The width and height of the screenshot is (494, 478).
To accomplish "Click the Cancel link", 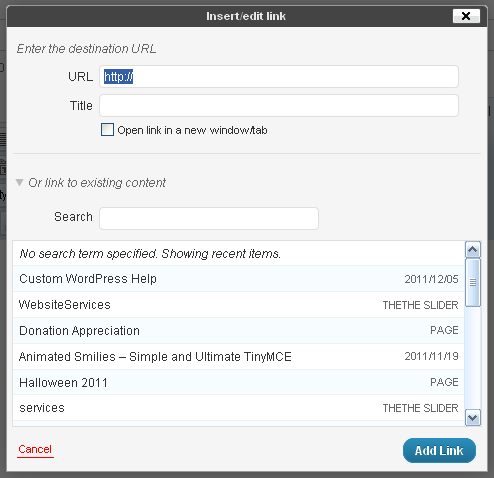I will [x=35, y=449].
